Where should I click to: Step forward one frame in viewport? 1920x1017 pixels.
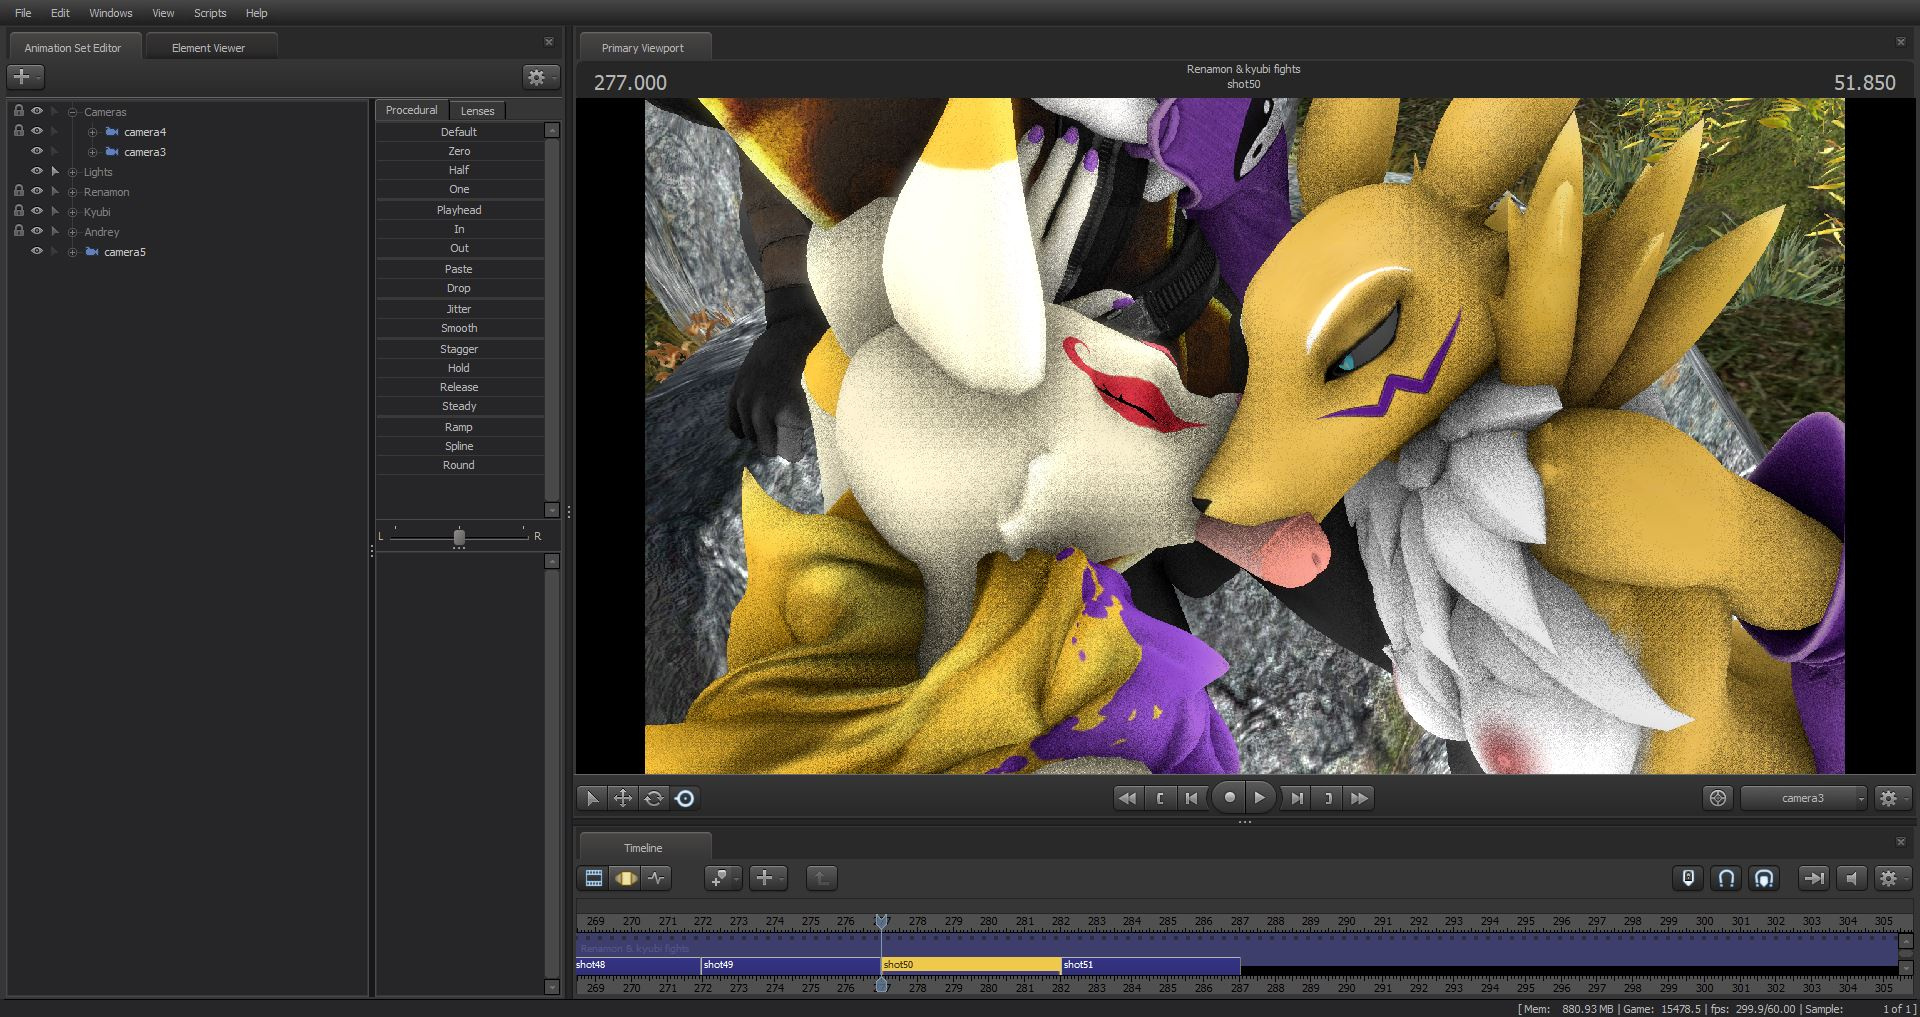click(1297, 798)
